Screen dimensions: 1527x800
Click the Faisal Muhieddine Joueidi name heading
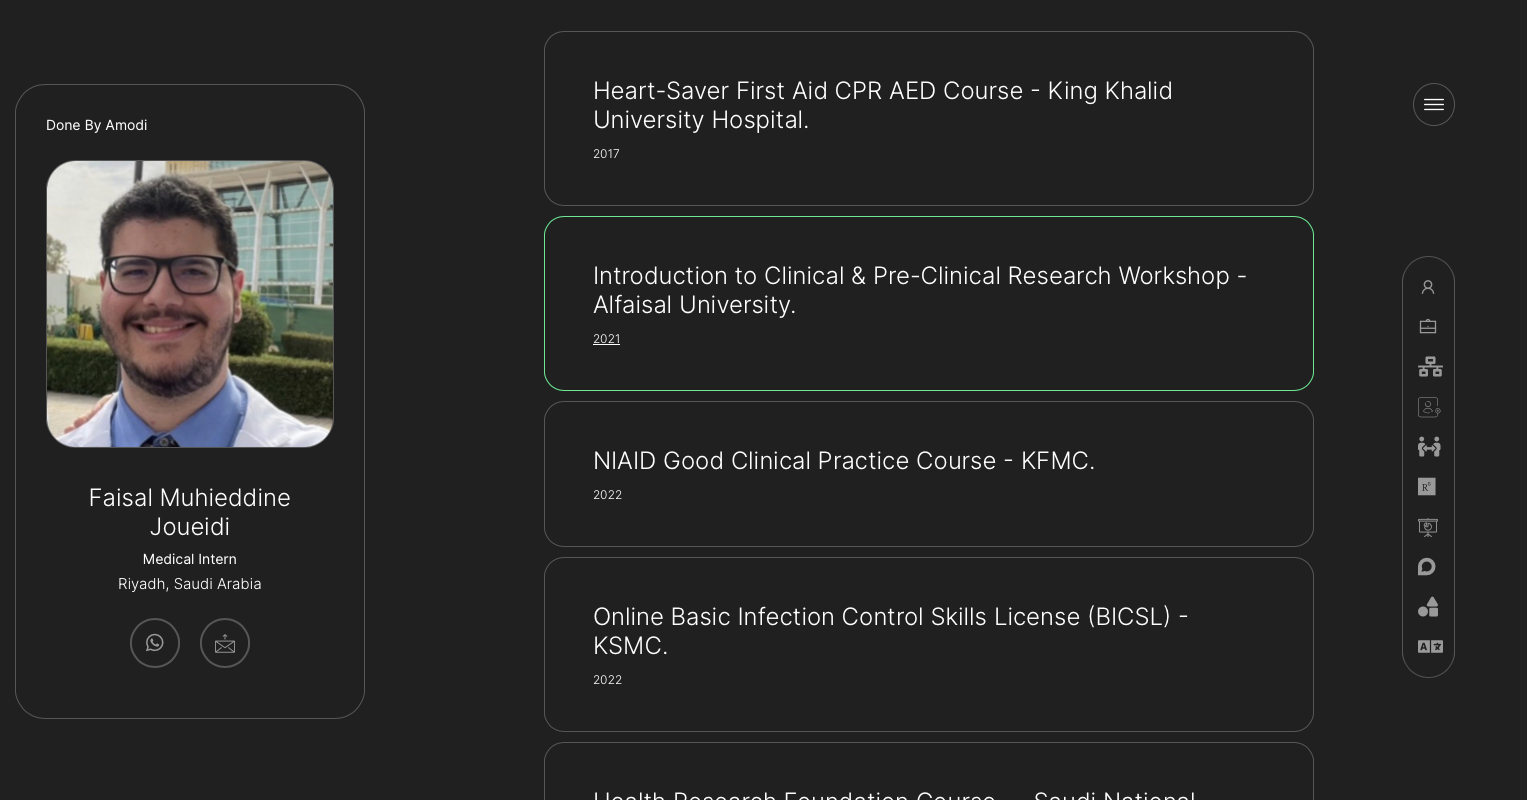click(x=190, y=512)
